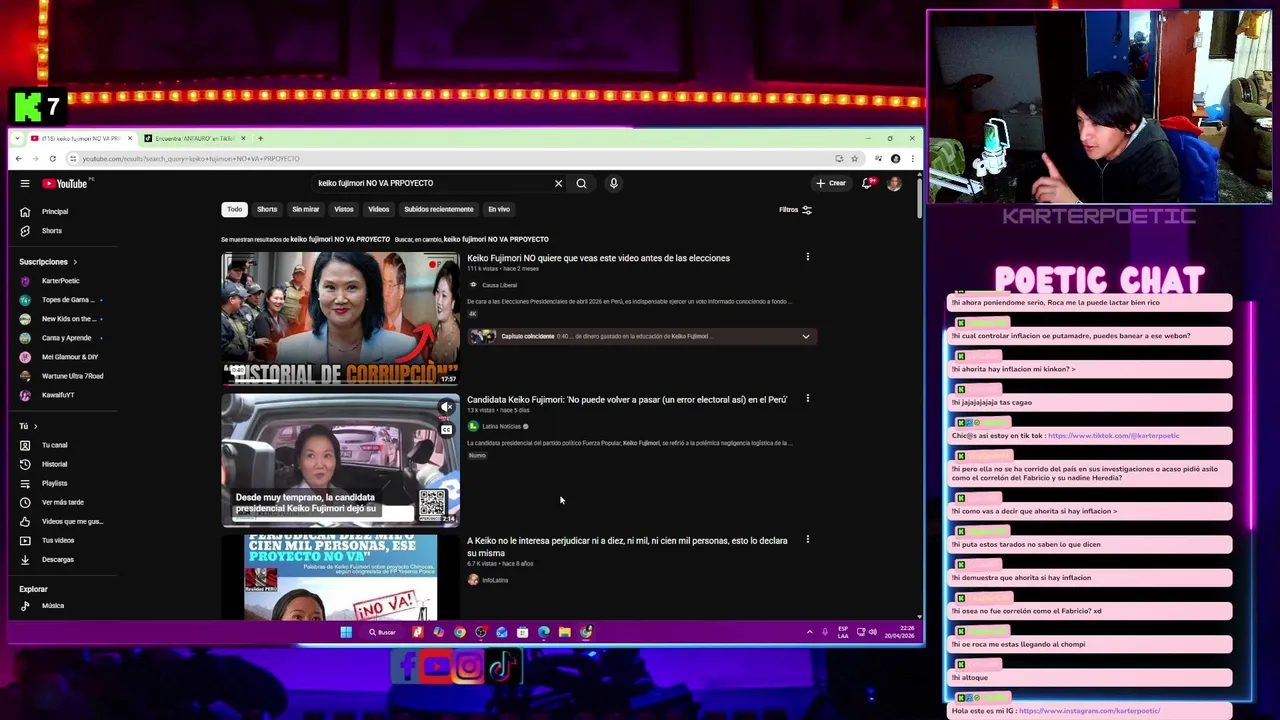Search instead for 'keiko fujimori NO VA PRPOYECTO'

[x=496, y=239]
